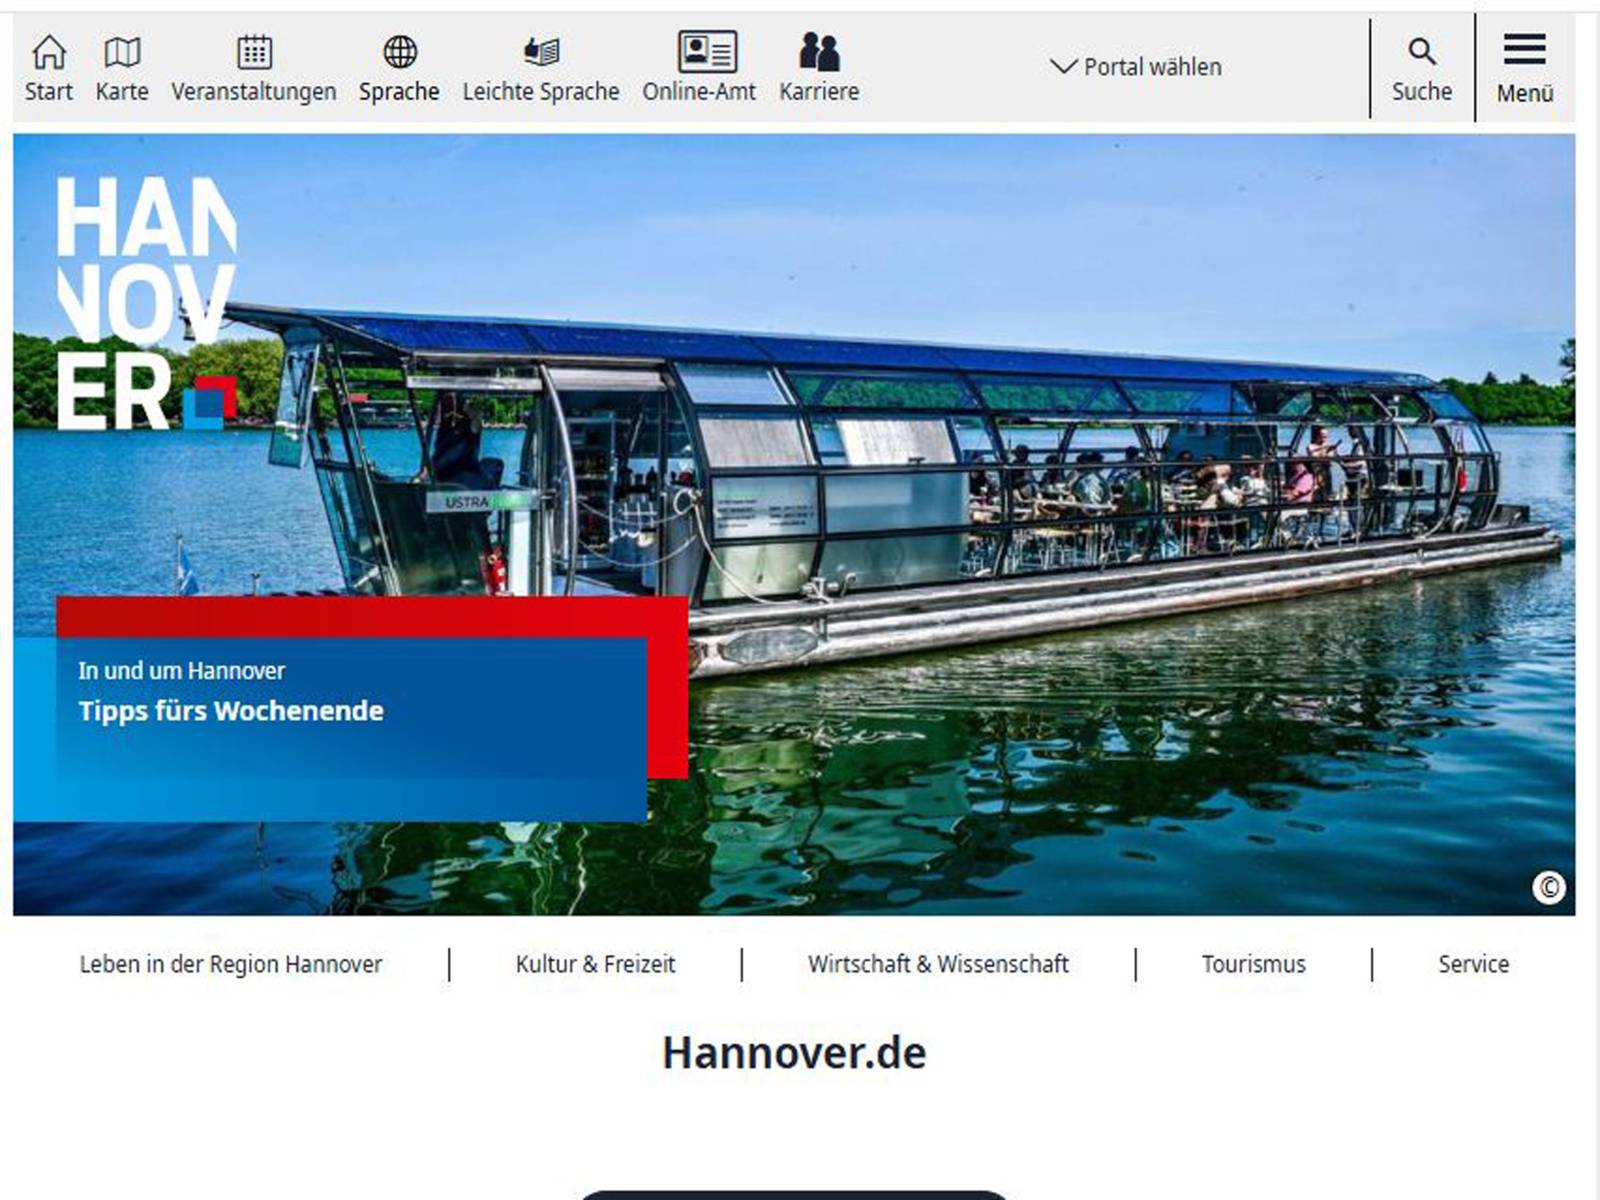Open Kultur & Freizeit section
This screenshot has height=1200, width=1600.
coord(595,964)
